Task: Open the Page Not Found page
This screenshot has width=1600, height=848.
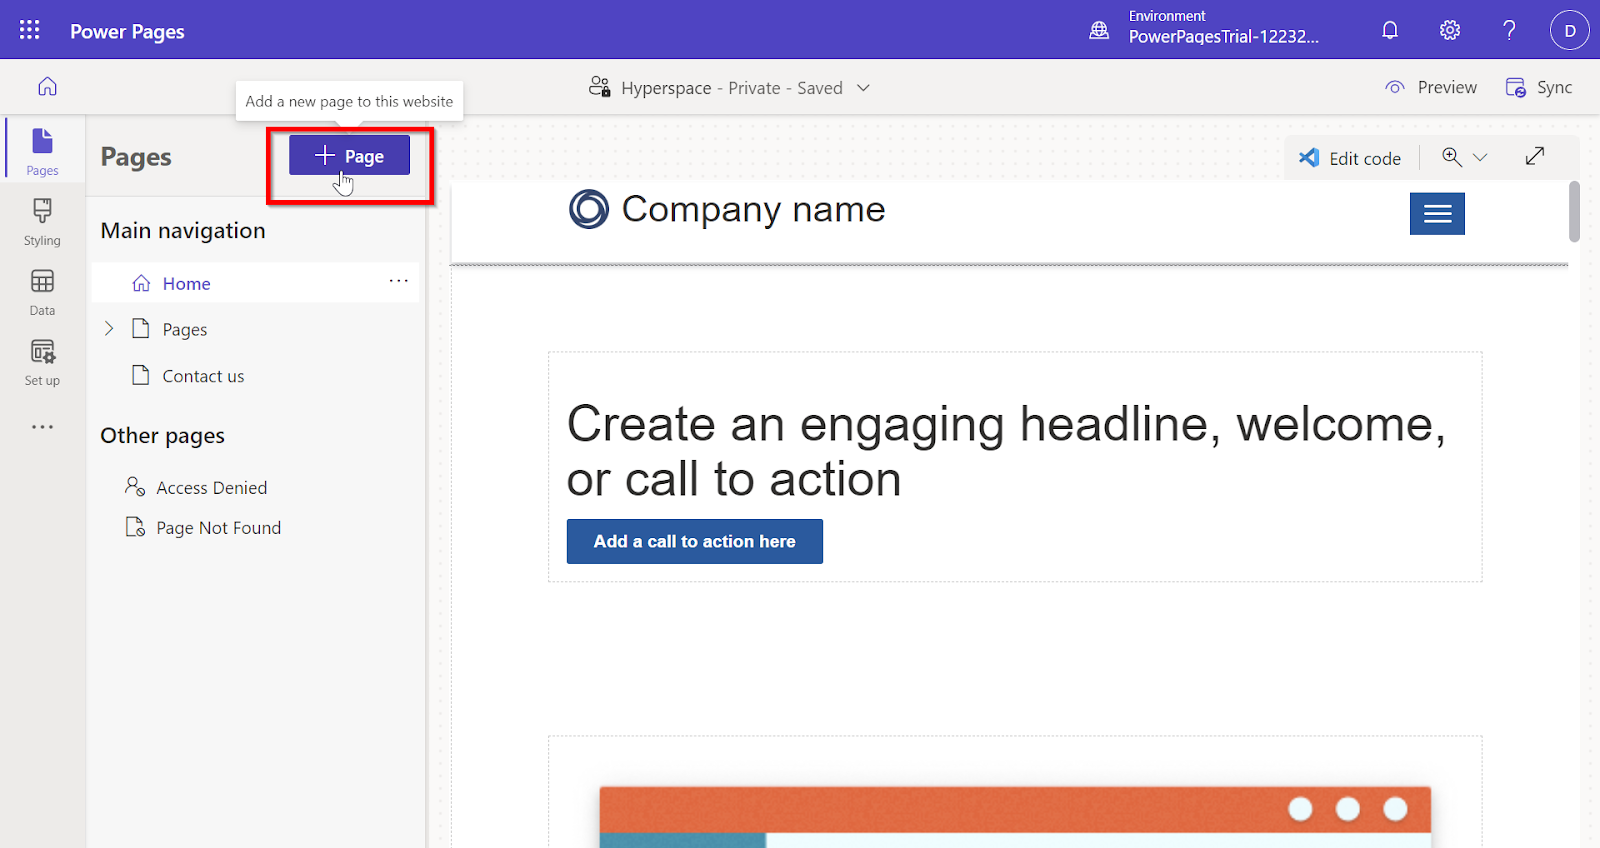Action: [218, 527]
